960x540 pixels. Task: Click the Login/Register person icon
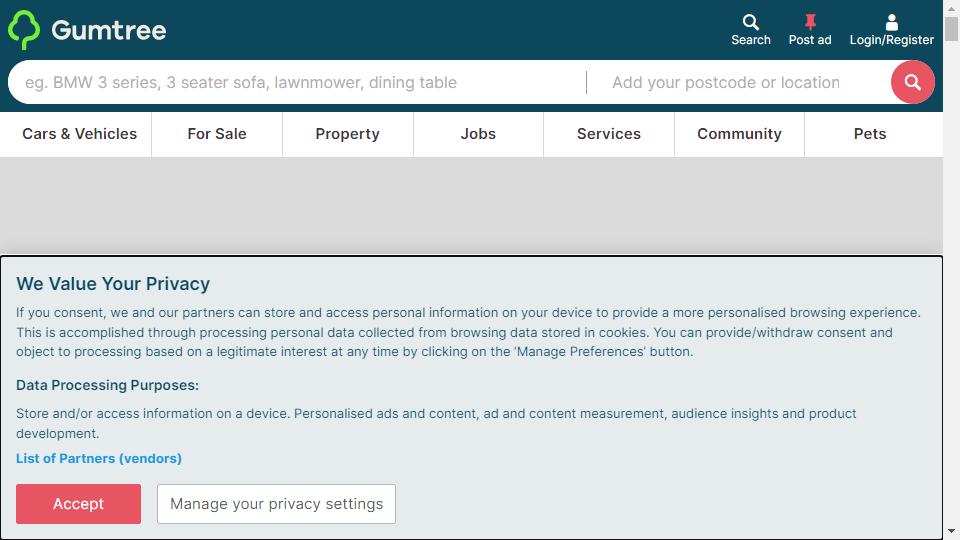tap(891, 23)
